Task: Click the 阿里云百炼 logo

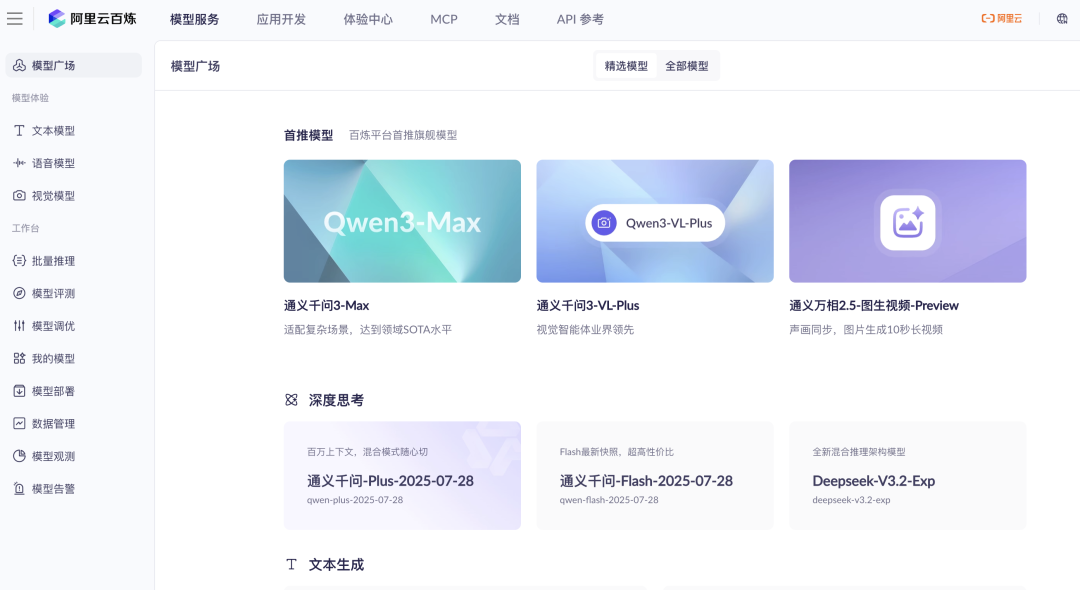Action: pos(92,19)
